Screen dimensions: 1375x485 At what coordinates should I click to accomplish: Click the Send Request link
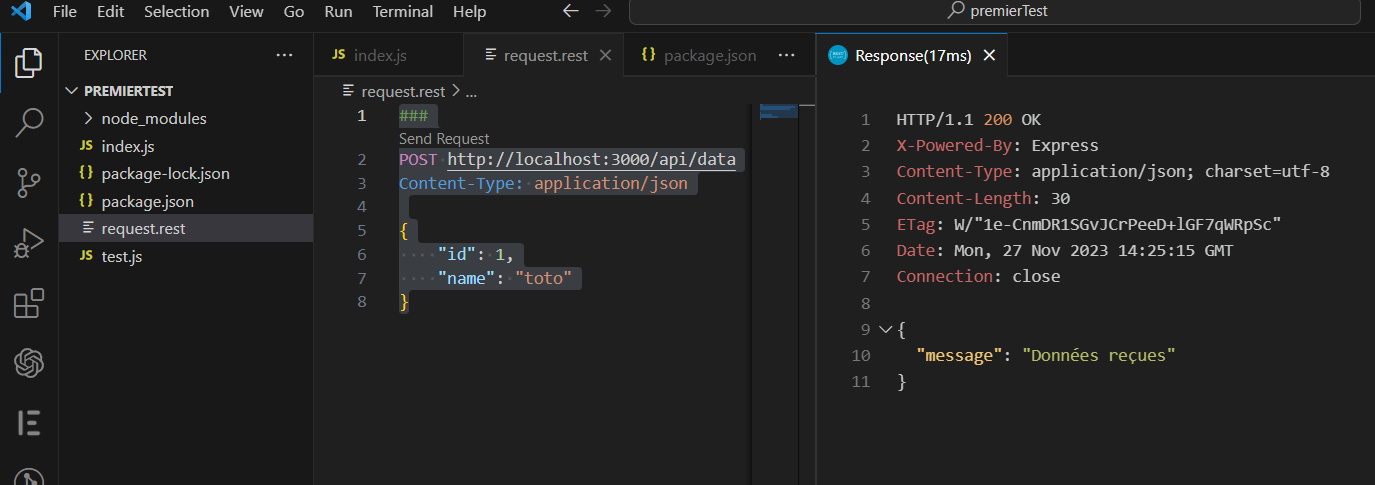tap(444, 139)
